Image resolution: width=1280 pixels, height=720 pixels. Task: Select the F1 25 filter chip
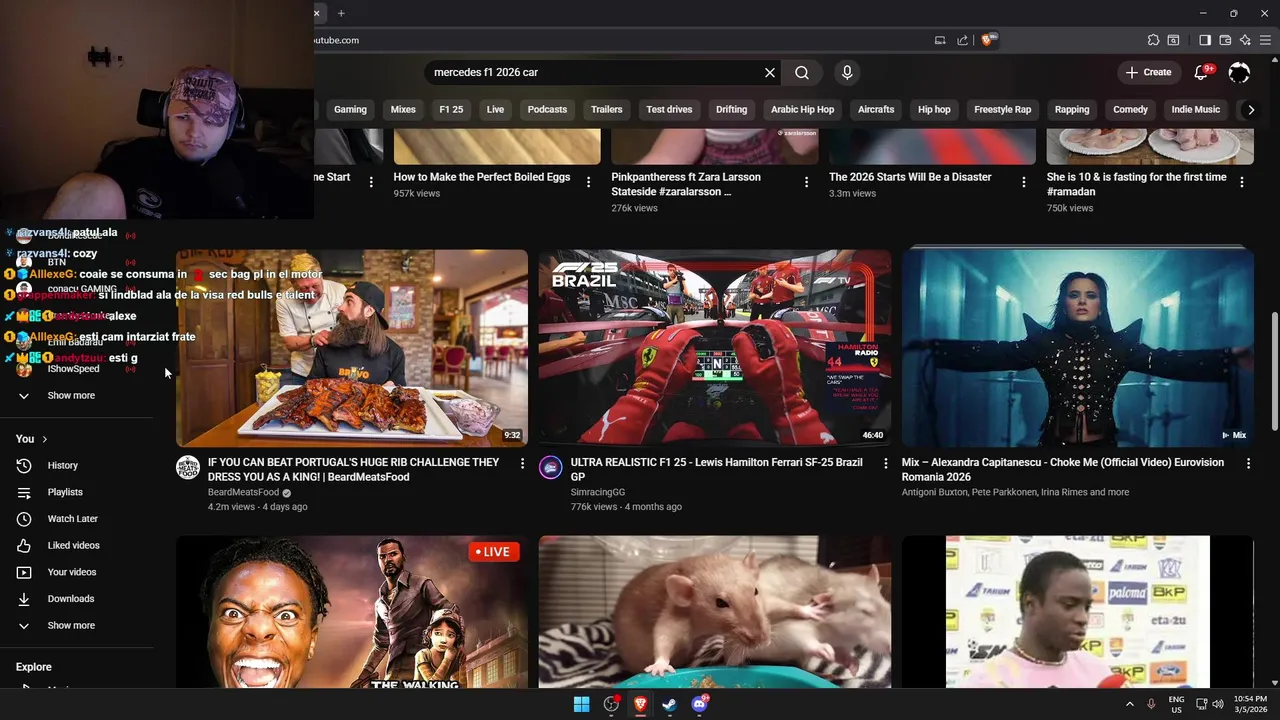tap(451, 109)
